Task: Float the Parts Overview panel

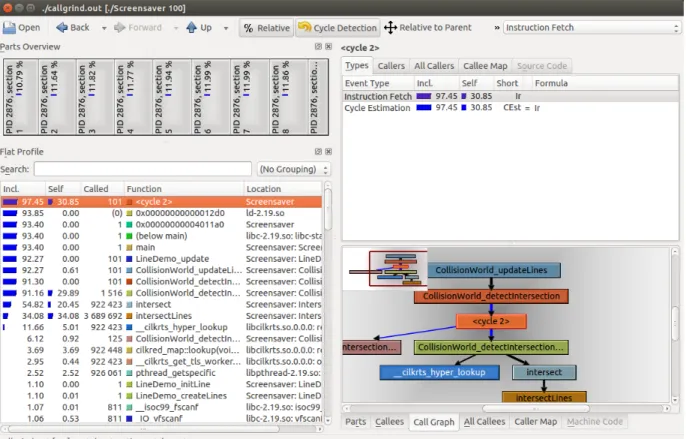Action: 318,46
